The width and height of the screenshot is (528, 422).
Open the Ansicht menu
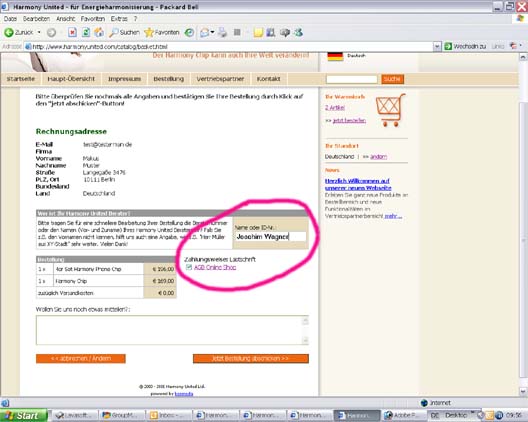65,19
